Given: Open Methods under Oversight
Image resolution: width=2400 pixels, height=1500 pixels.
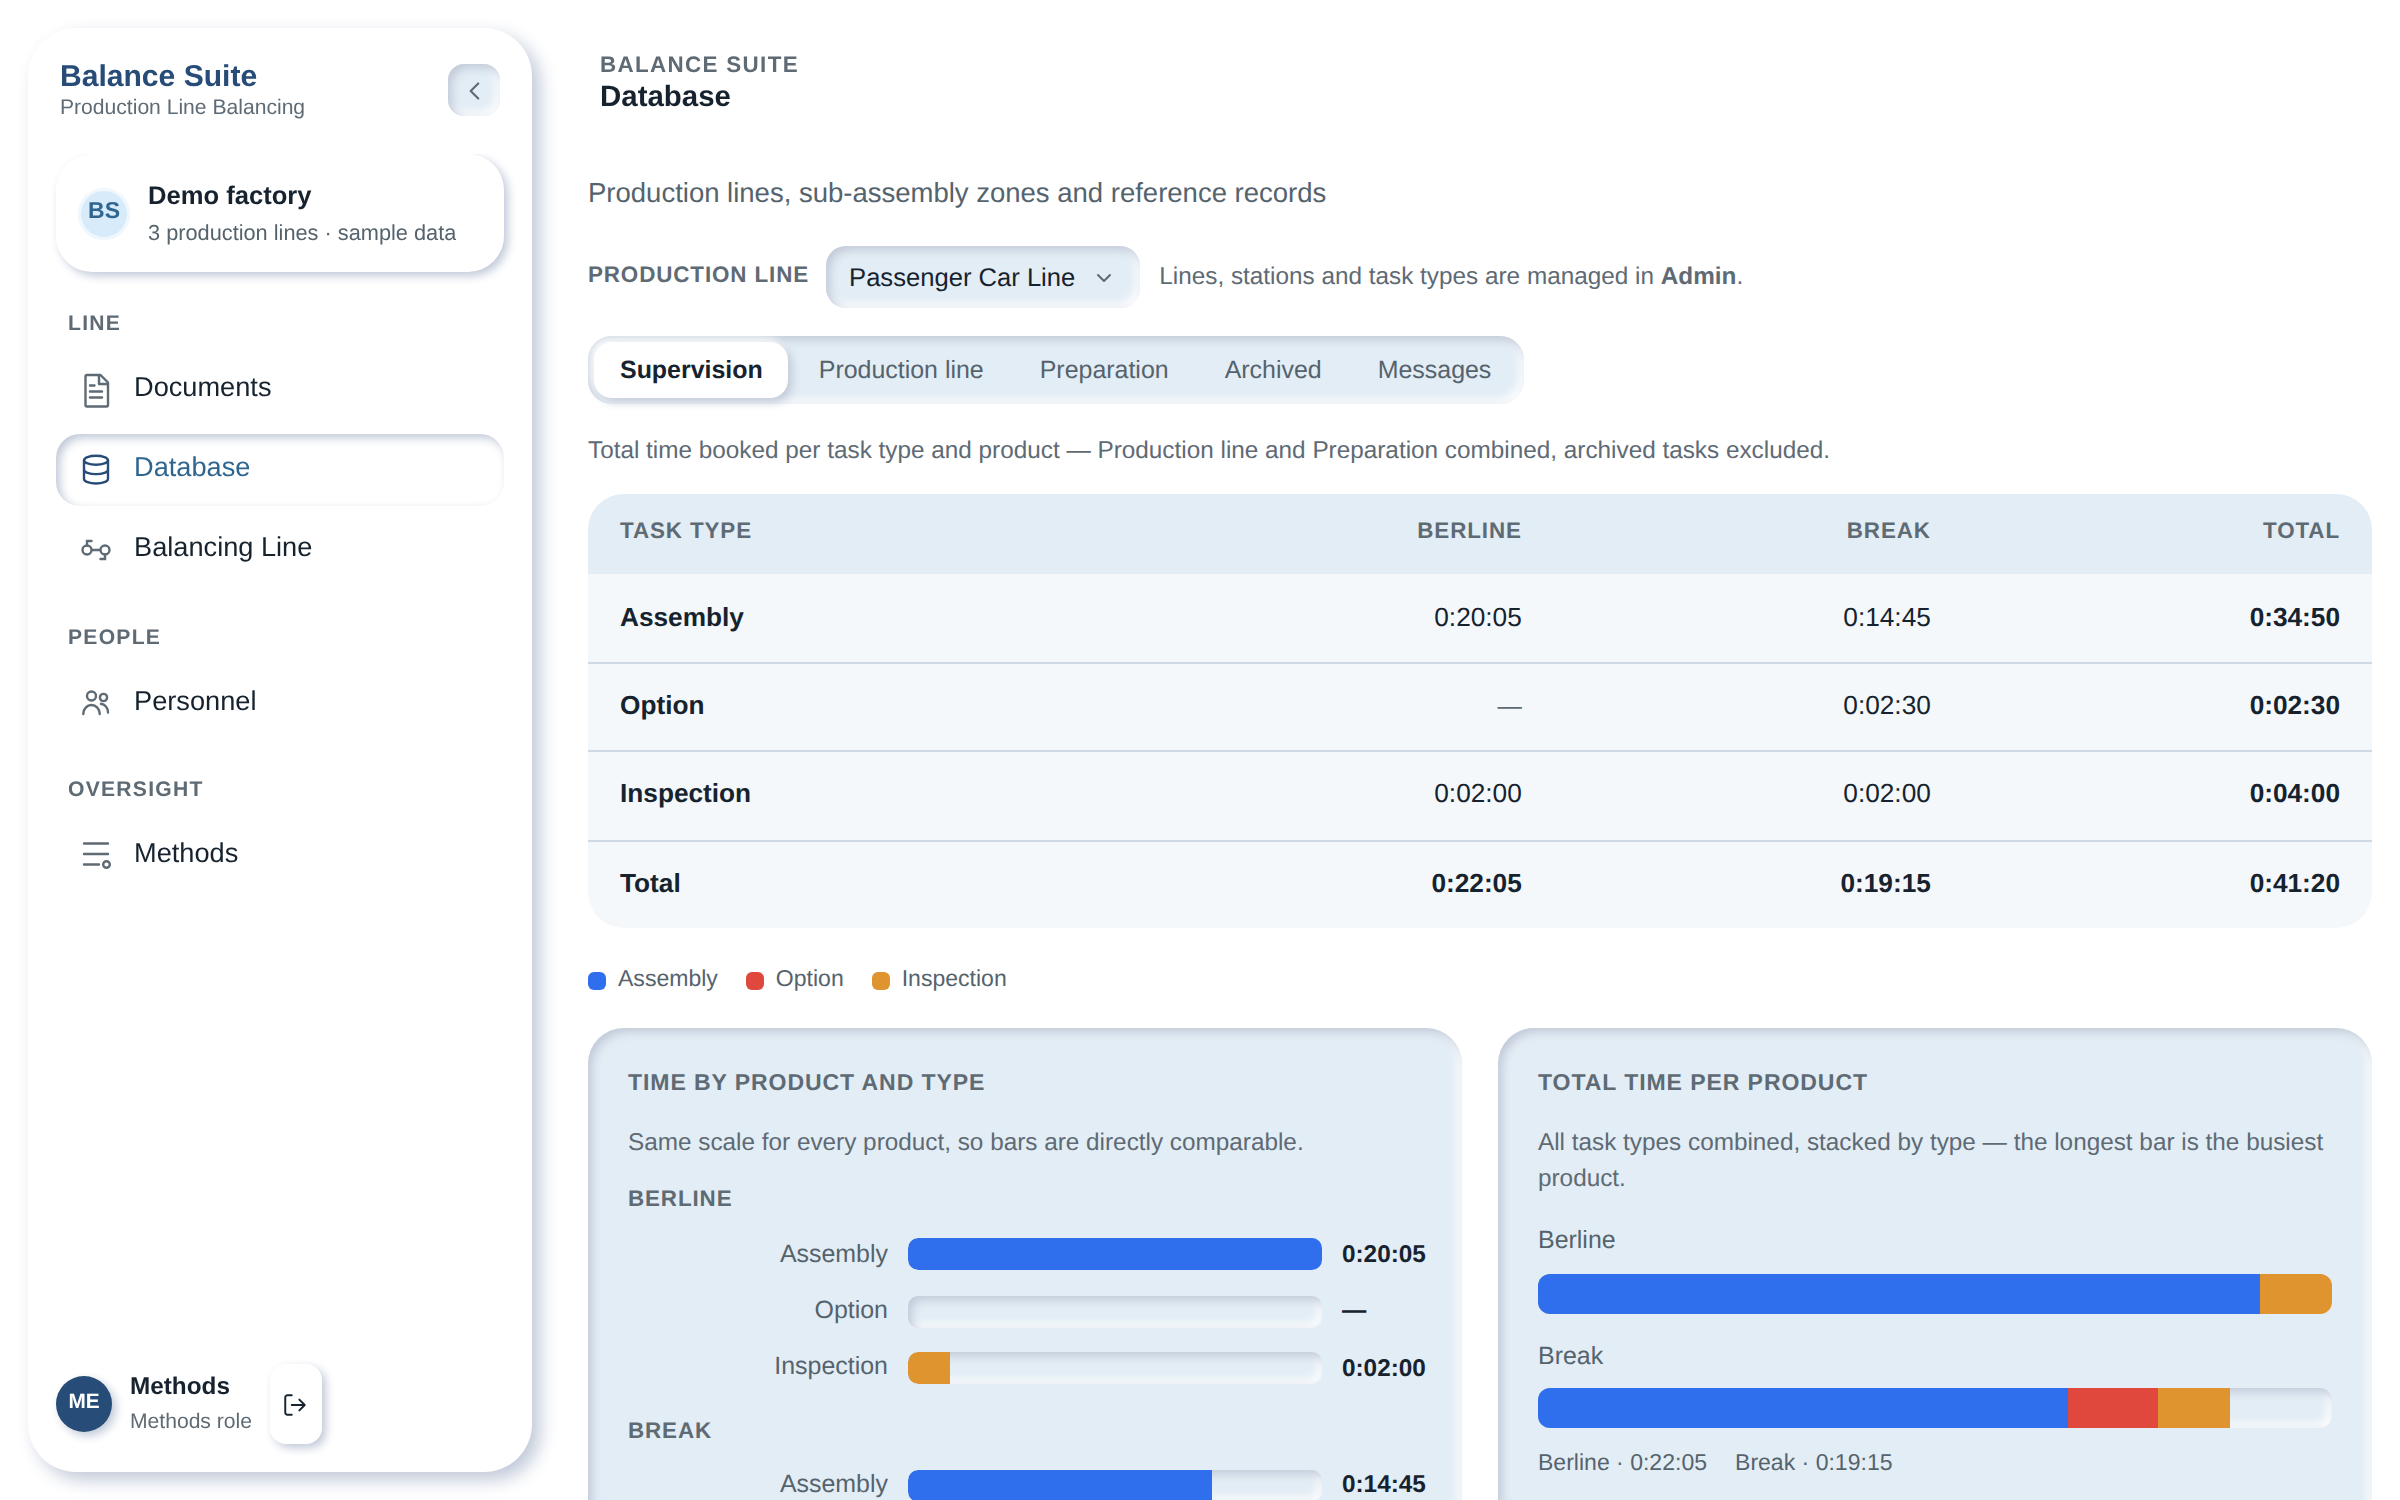Looking at the screenshot, I should pyautogui.click(x=280, y=854).
